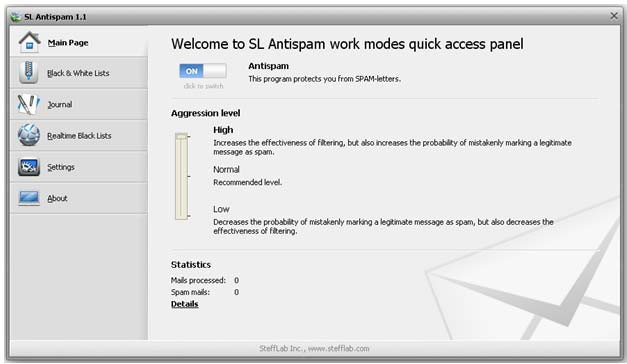This screenshot has height=364, width=627.
Task: Open the Main Page section
Action: coord(79,42)
